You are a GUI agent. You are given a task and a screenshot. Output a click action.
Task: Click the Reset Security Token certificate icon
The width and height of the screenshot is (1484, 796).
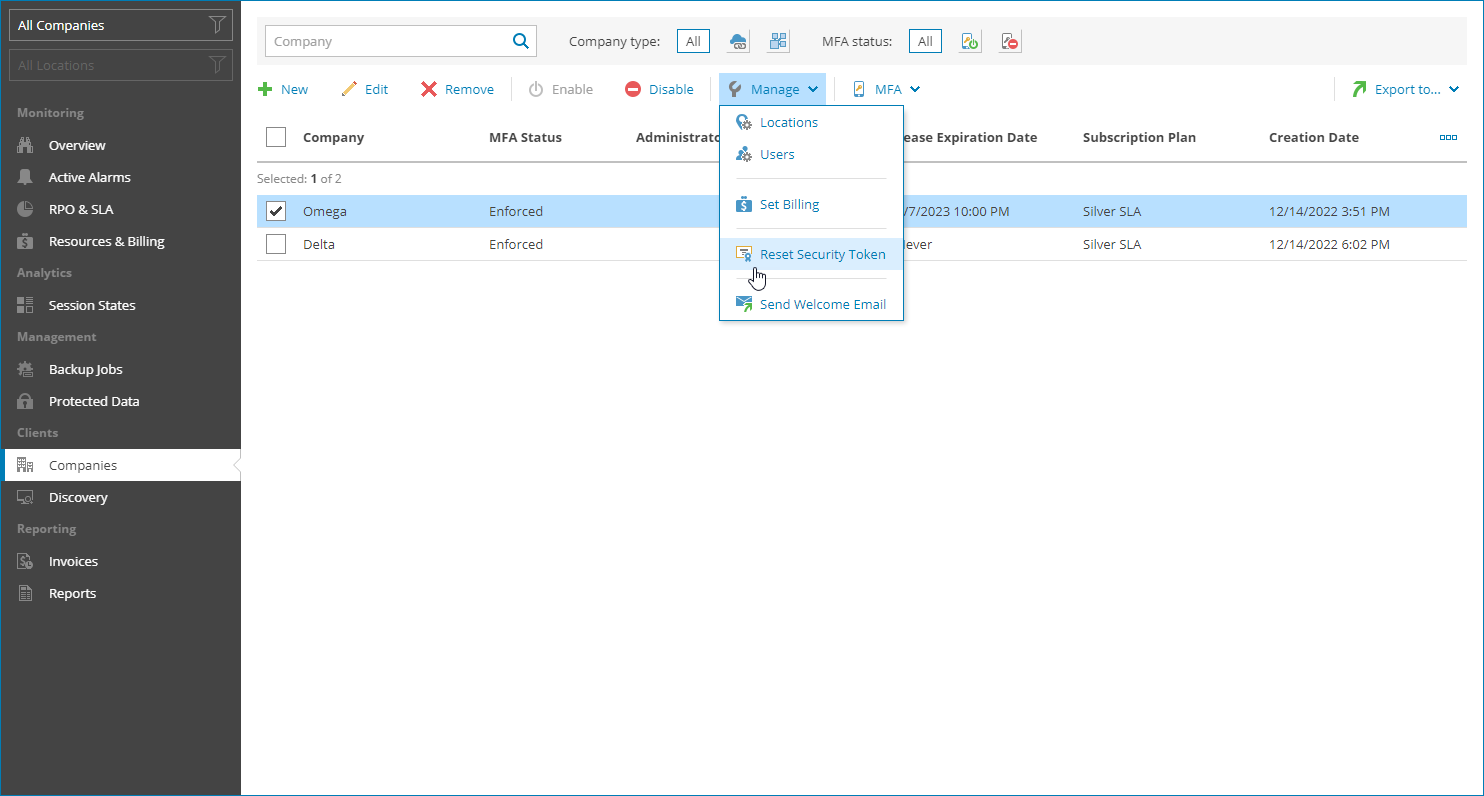743,254
